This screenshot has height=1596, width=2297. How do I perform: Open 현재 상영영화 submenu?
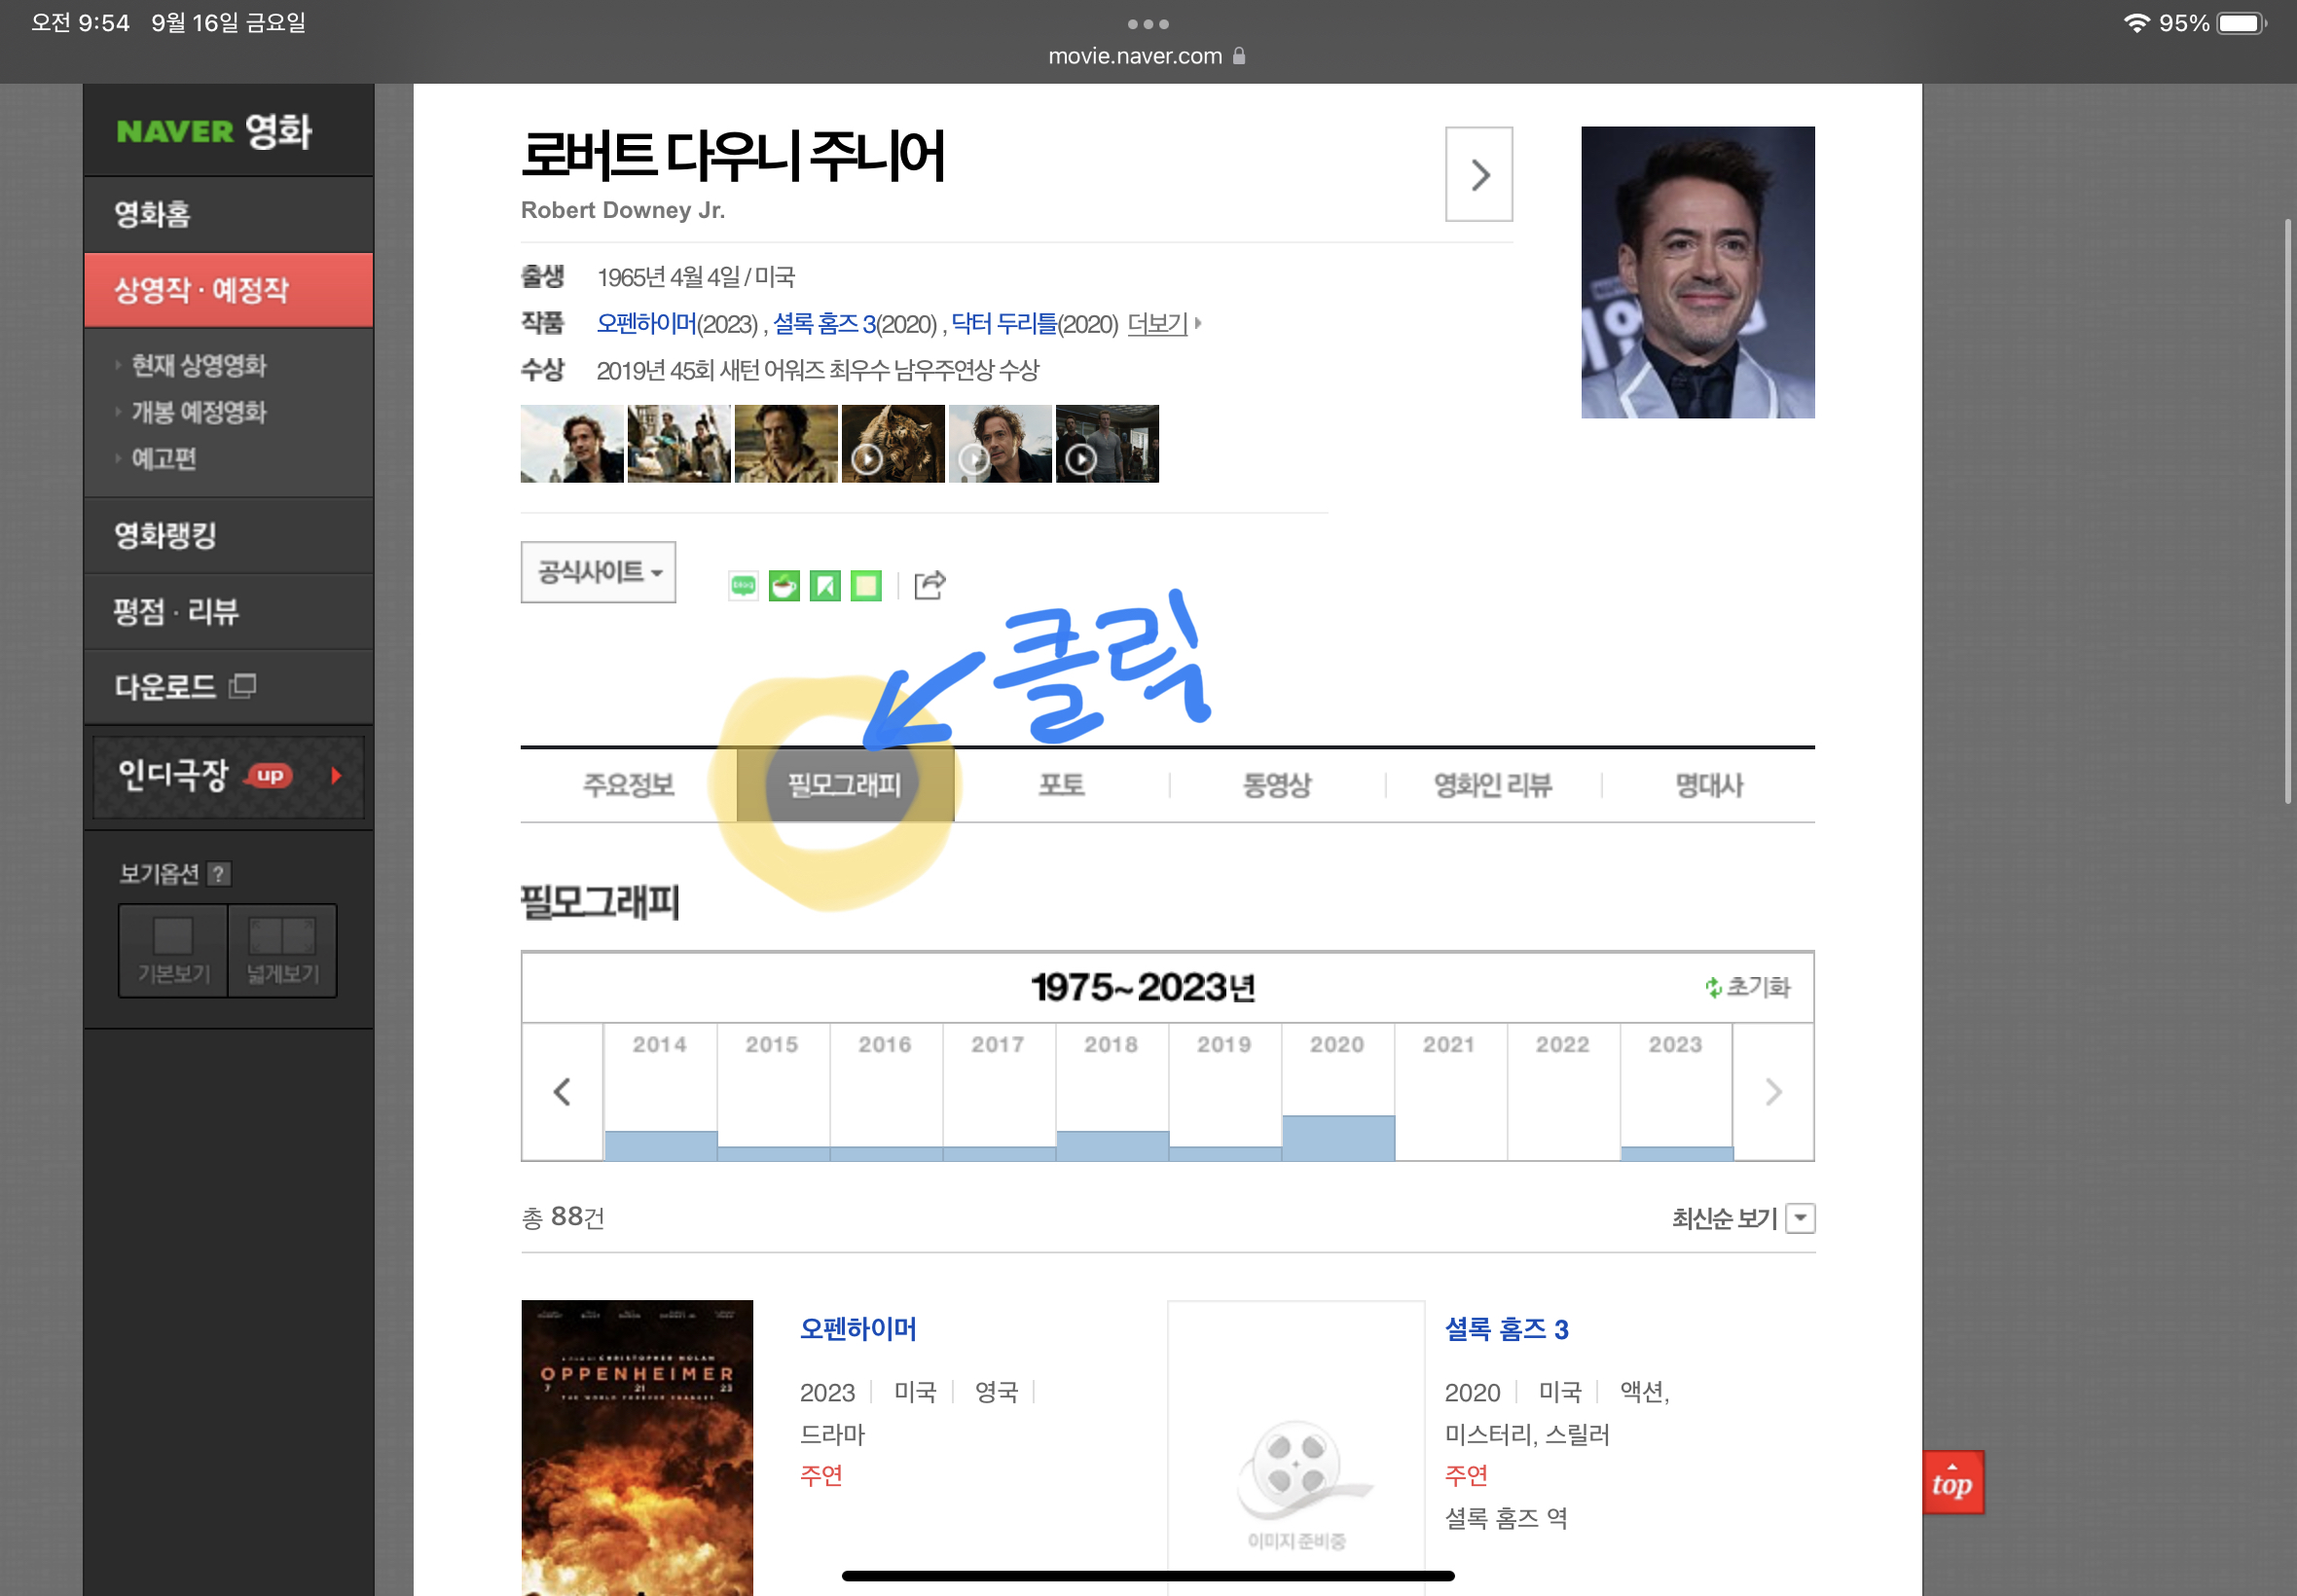[x=199, y=365]
